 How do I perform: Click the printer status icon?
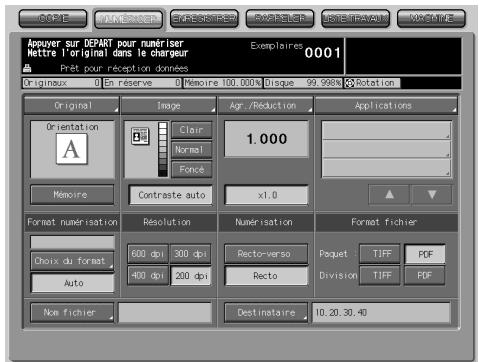(27, 68)
